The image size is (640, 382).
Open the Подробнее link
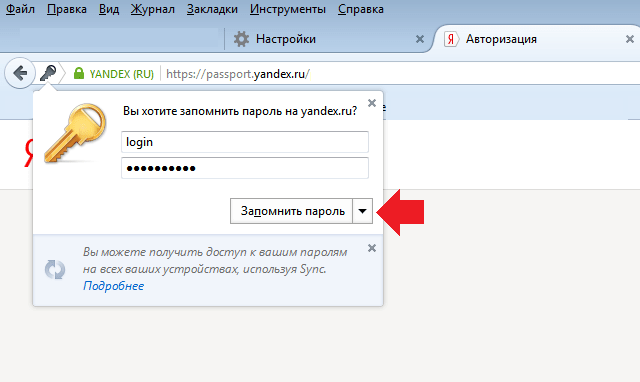pos(113,286)
